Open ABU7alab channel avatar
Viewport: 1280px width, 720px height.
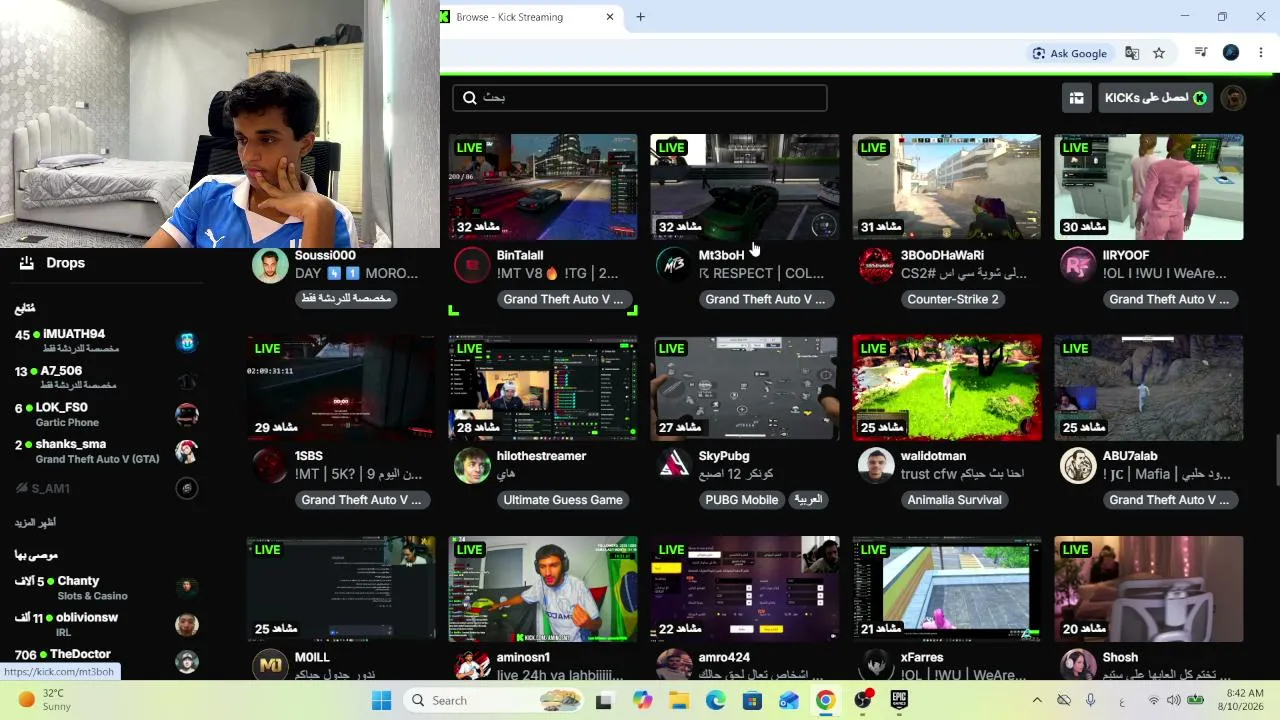pos(1078,466)
